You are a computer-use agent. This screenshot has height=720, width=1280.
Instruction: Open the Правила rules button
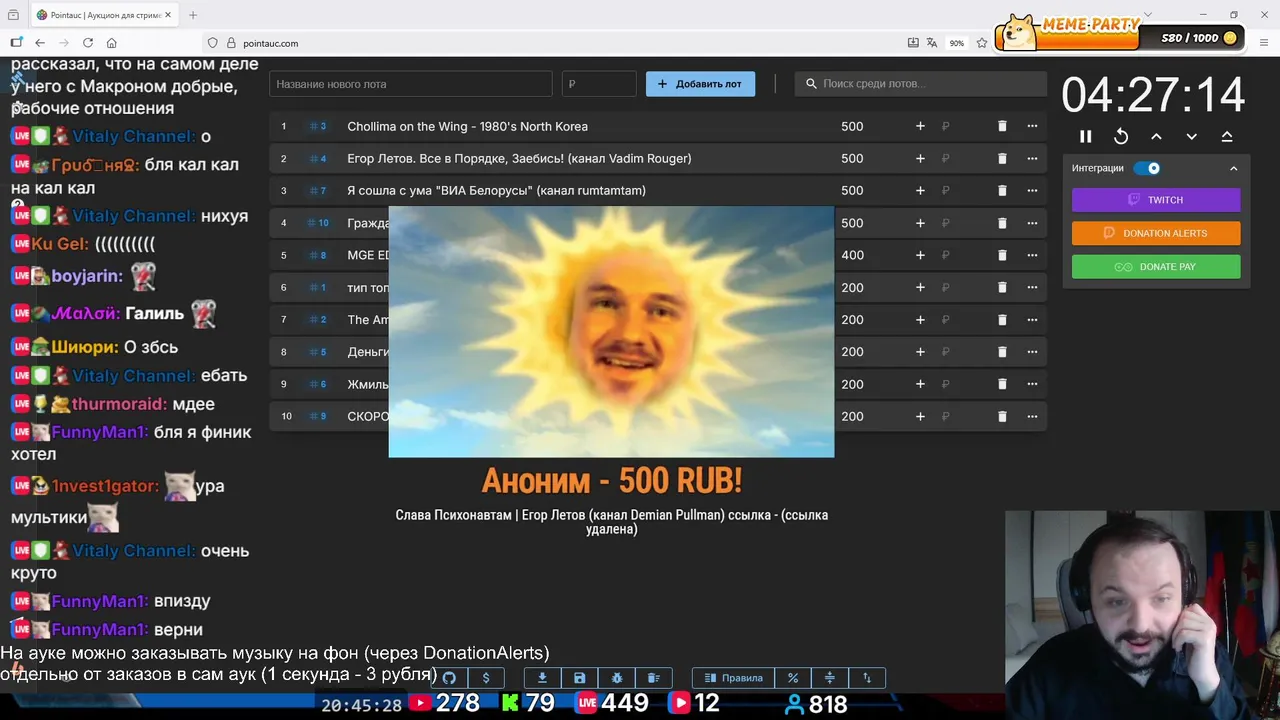click(x=733, y=678)
